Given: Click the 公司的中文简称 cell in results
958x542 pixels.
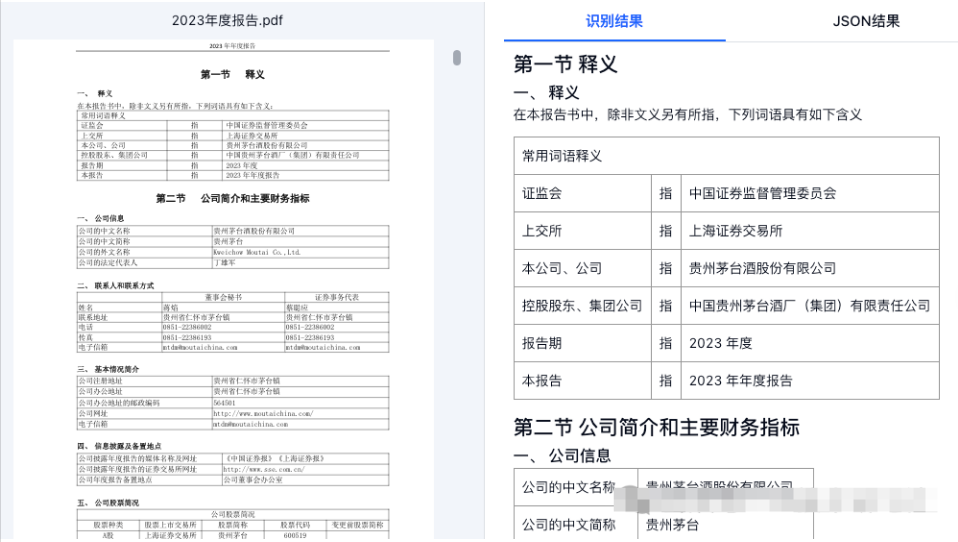Looking at the screenshot, I should 576,524.
